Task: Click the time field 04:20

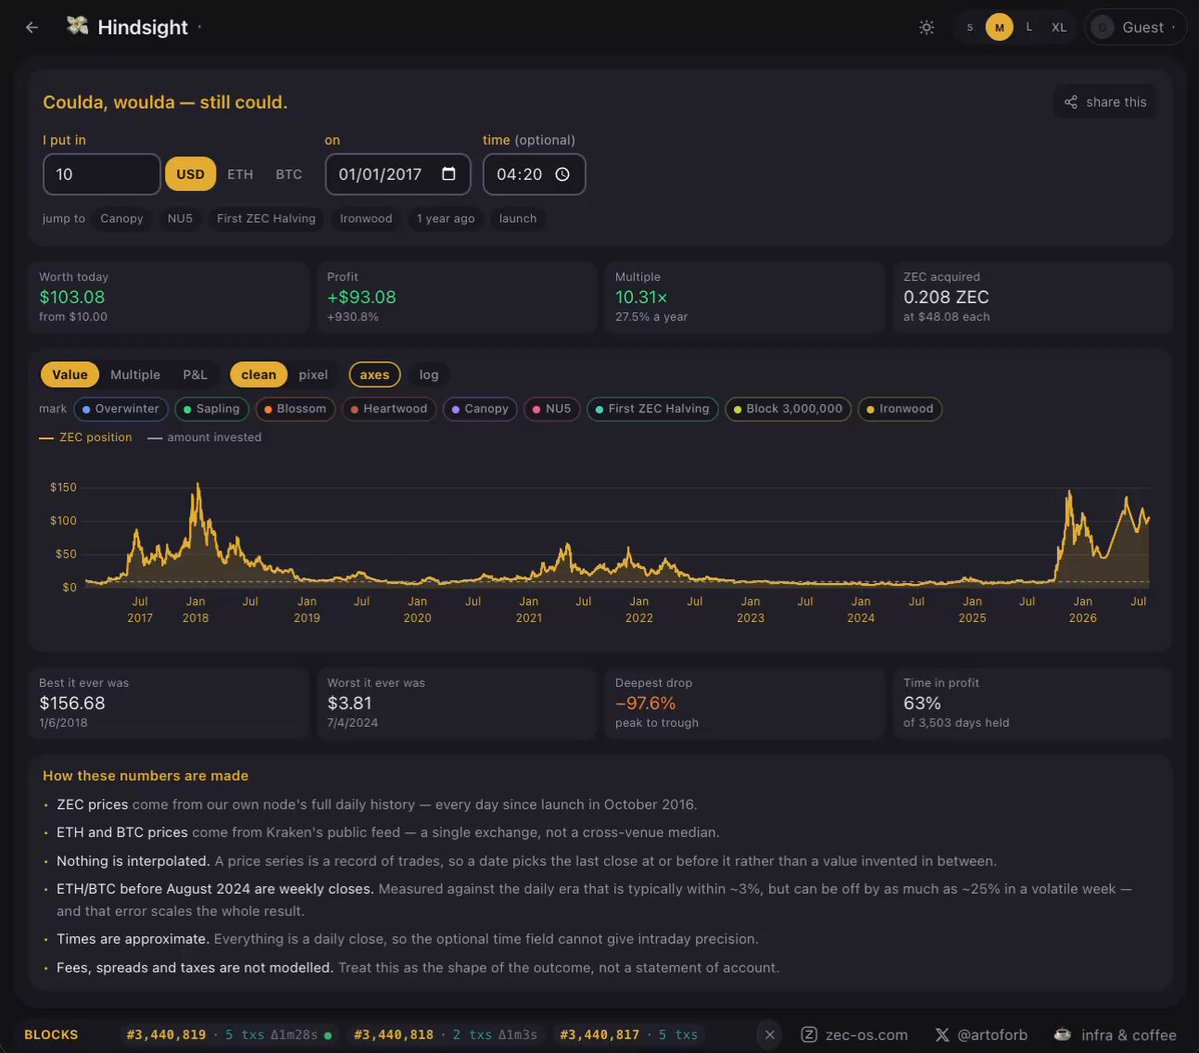Action: click(534, 174)
